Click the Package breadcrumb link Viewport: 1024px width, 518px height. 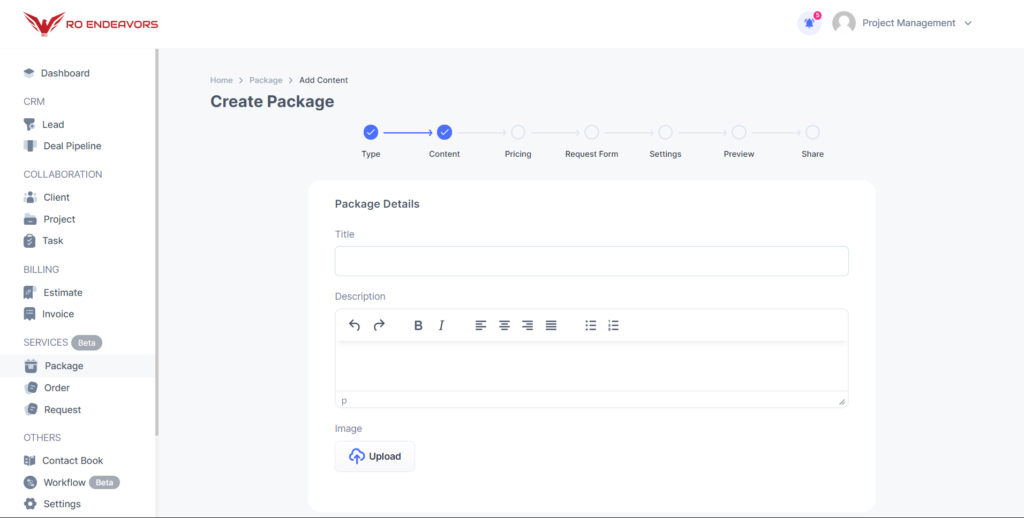click(266, 80)
